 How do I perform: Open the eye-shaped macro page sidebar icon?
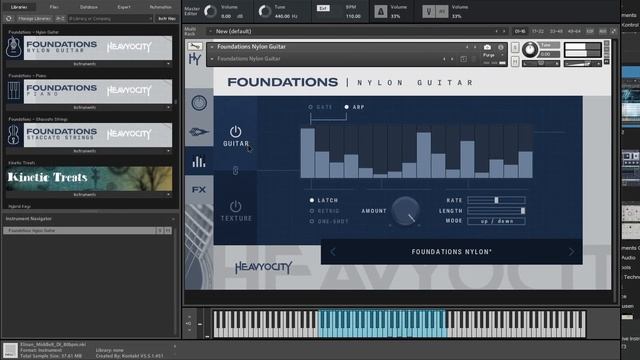point(199,132)
